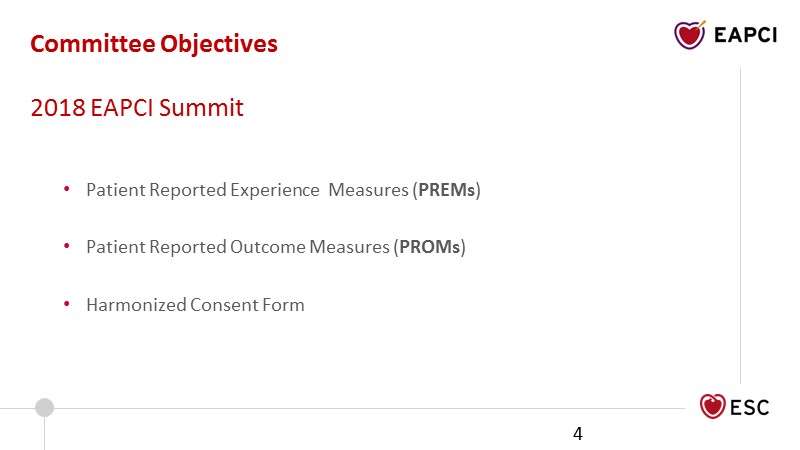Click the slide number 4
Screen dimensions: 800x450
pyautogui.click(x=578, y=433)
